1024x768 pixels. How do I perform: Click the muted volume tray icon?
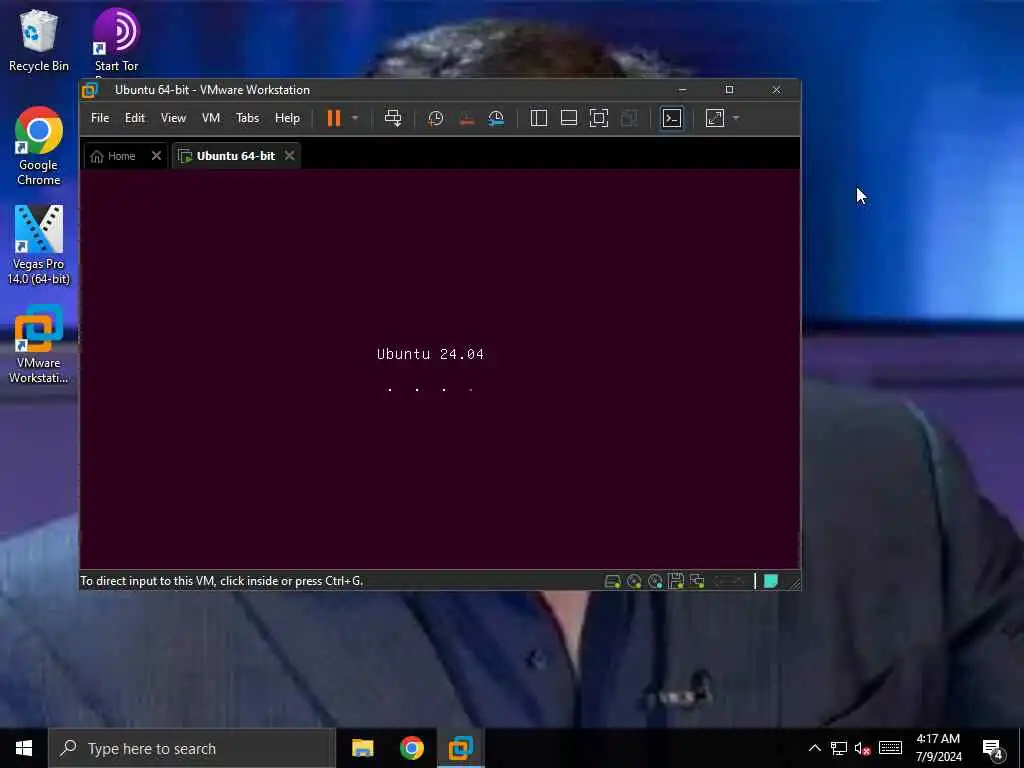click(863, 748)
